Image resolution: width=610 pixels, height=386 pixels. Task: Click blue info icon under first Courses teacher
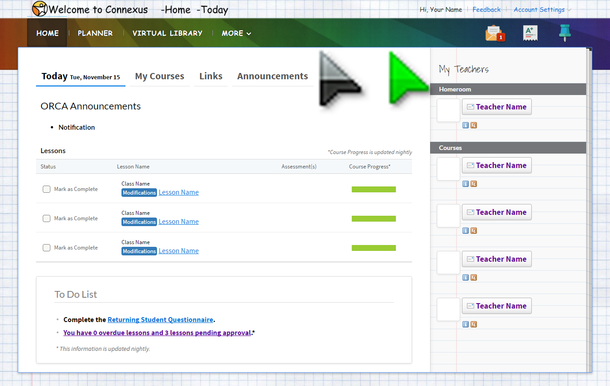(465, 184)
